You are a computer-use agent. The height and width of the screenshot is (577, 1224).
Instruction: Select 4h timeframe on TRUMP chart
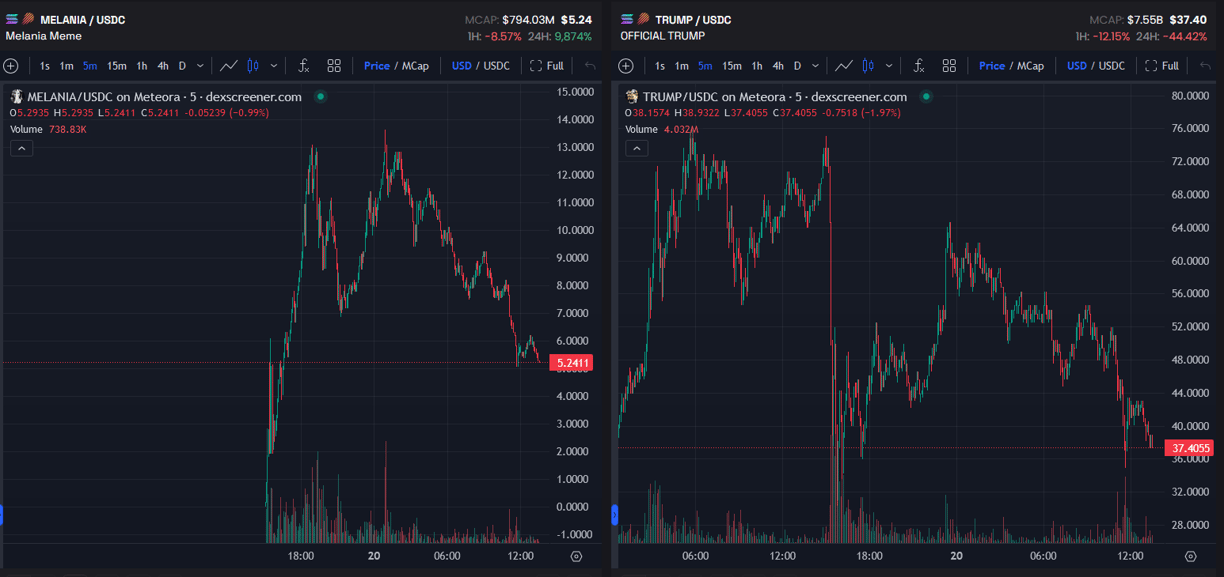tap(778, 66)
